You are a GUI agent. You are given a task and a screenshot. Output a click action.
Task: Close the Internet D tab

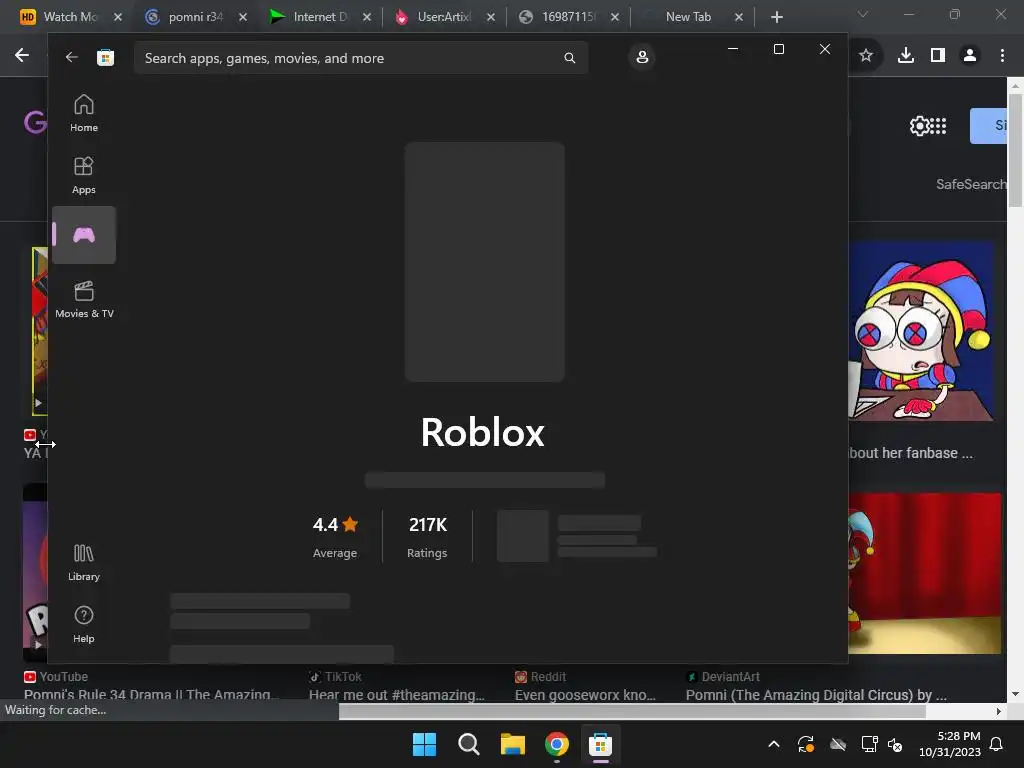(367, 17)
